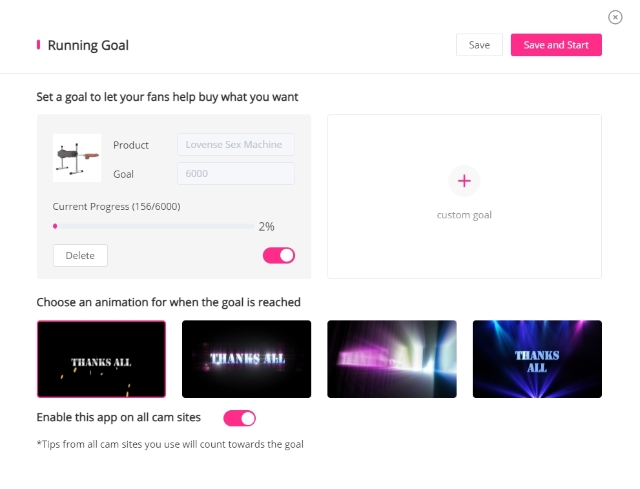Click the Lovense Sex Machine product image
This screenshot has height=489, width=640.
coord(77,158)
